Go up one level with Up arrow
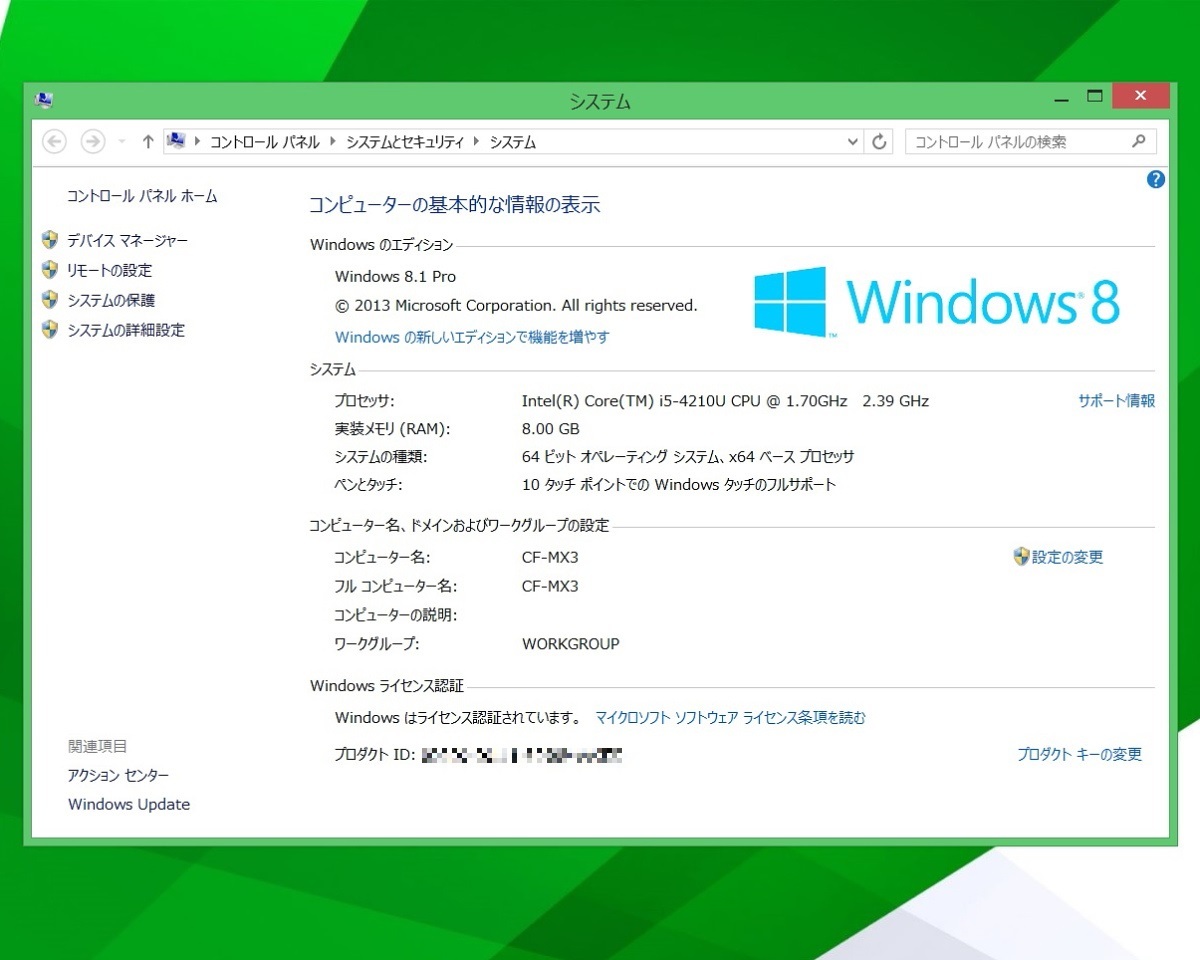 click(148, 142)
